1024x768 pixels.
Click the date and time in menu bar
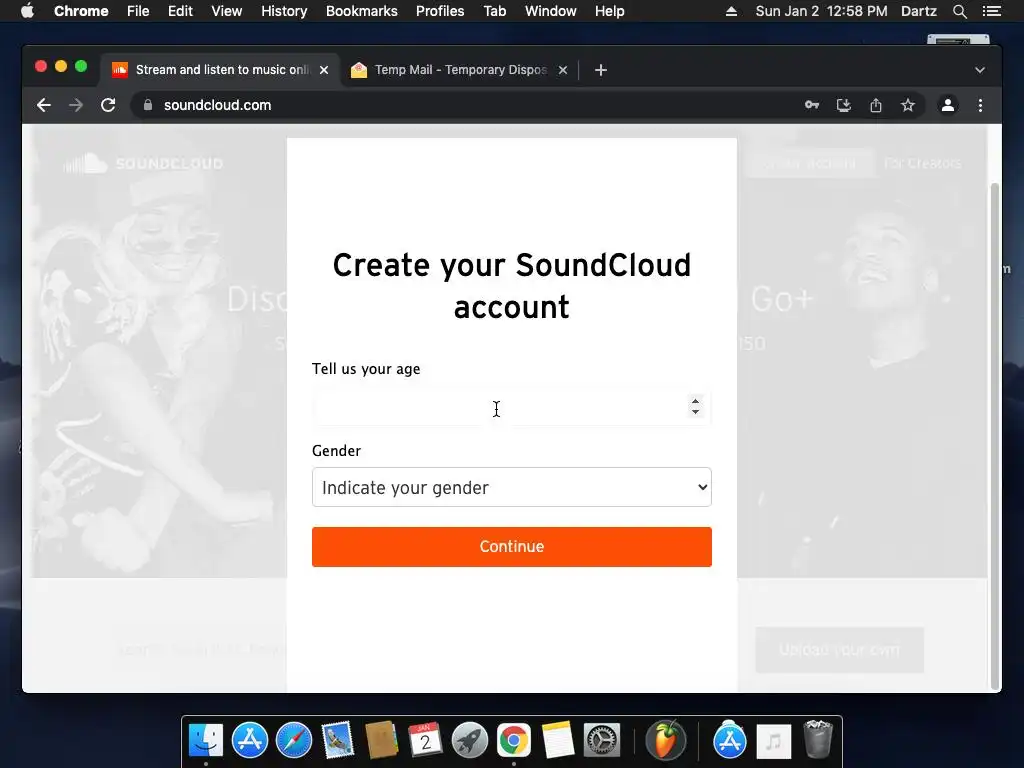pyautogui.click(x=822, y=11)
